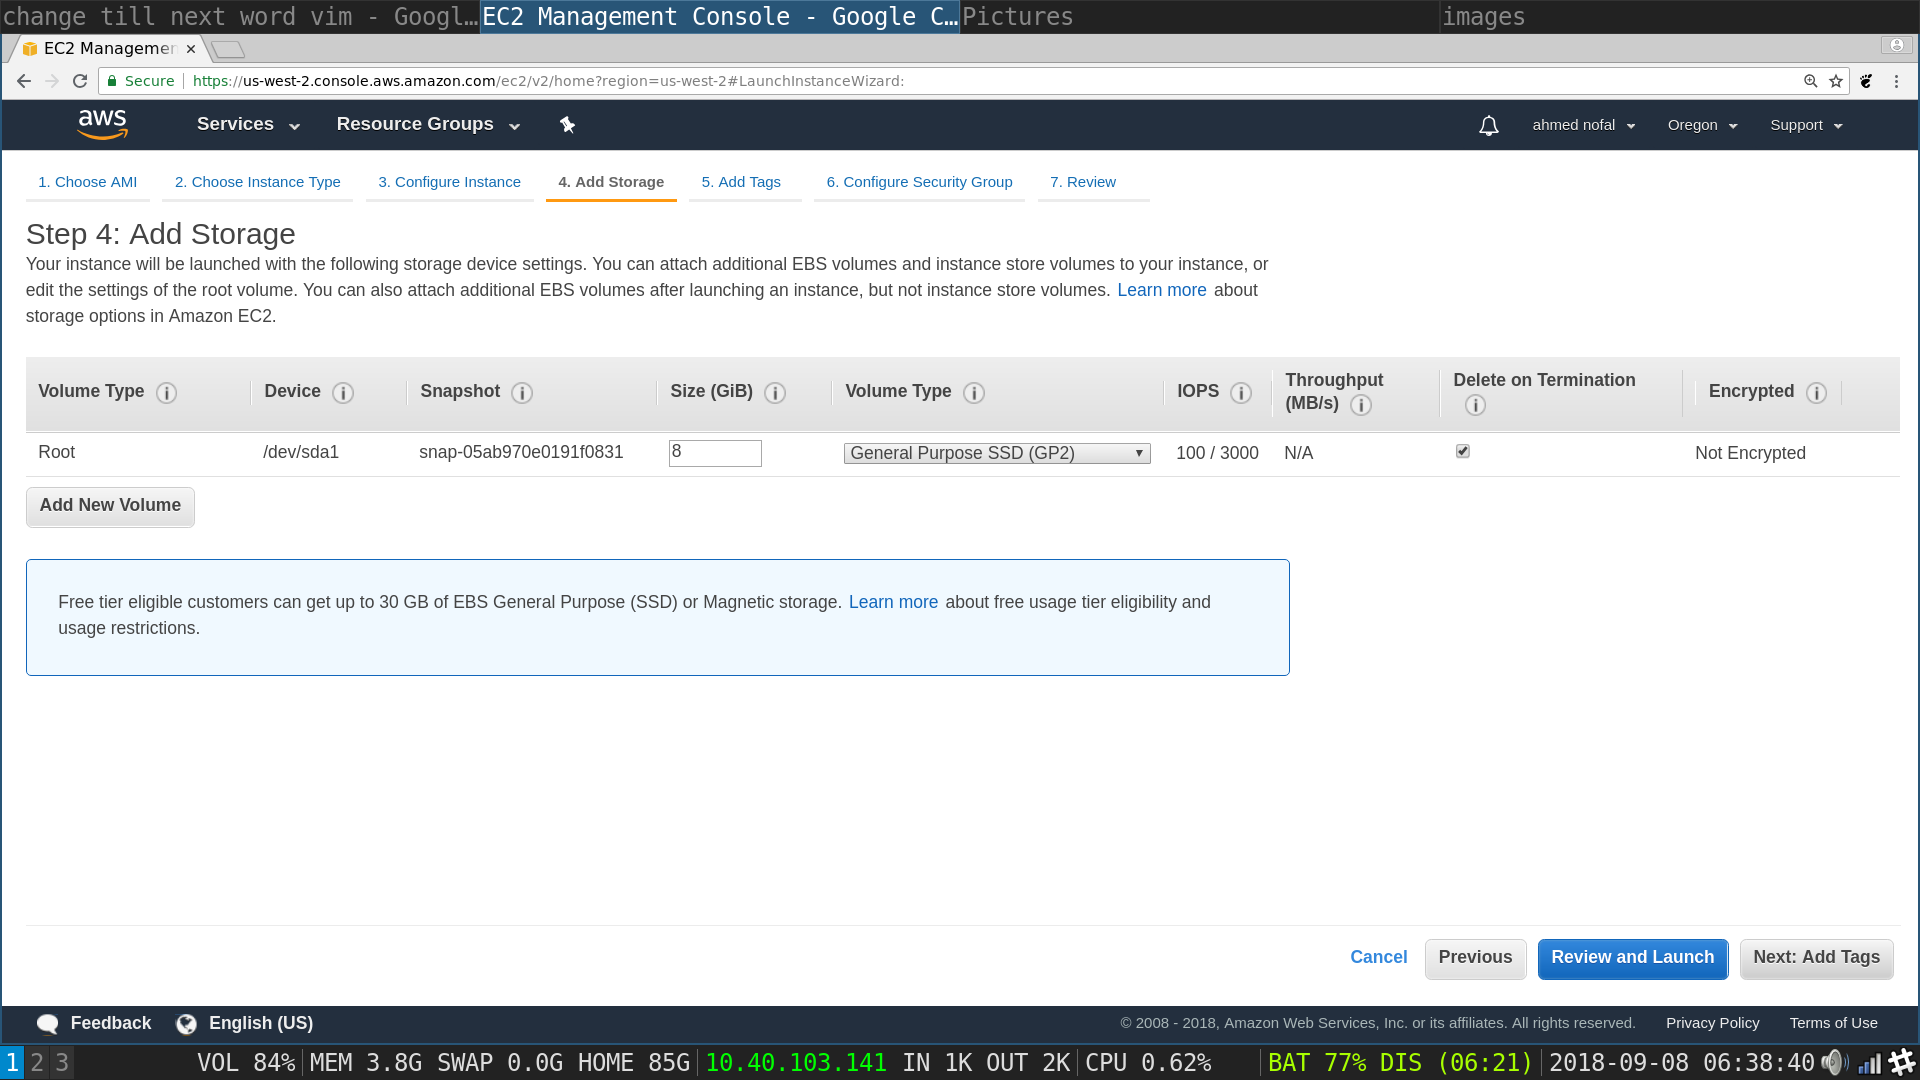Image resolution: width=1920 pixels, height=1080 pixels.
Task: Click the Size (GiB) input field
Action: (x=715, y=453)
